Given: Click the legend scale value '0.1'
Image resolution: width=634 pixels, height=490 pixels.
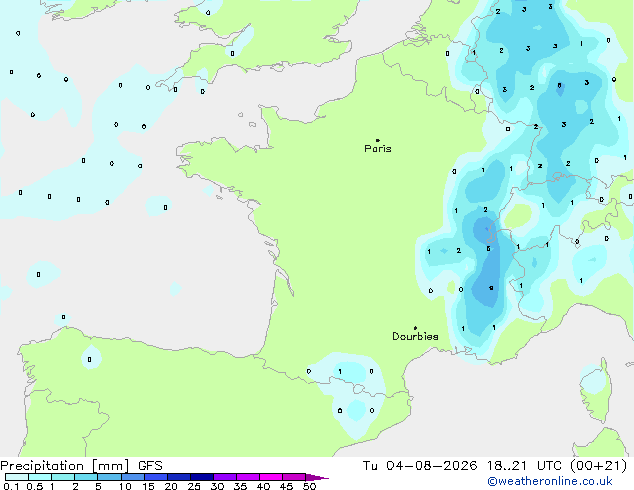Looking at the screenshot, I should (10, 486).
